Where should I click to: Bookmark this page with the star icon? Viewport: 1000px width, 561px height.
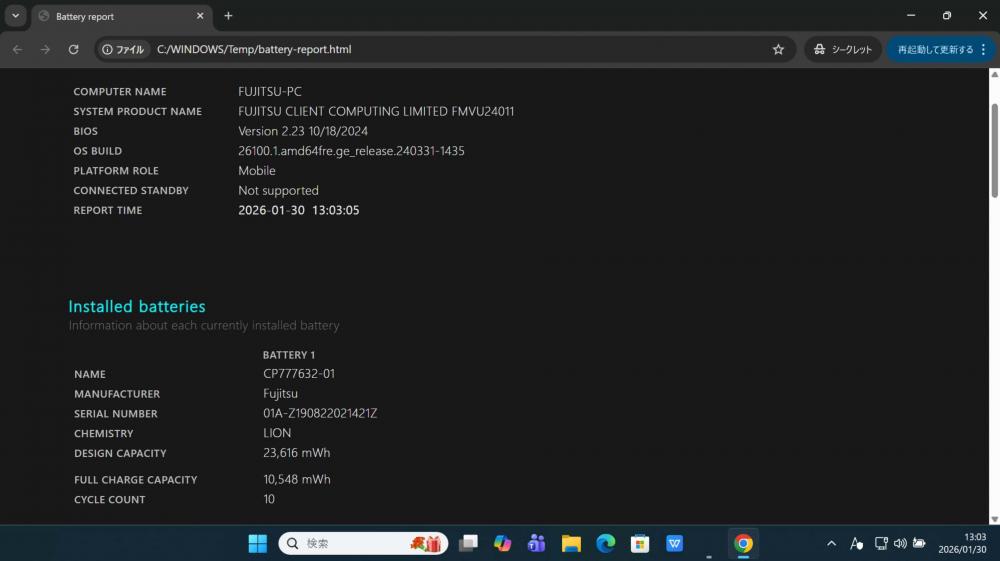click(x=778, y=49)
